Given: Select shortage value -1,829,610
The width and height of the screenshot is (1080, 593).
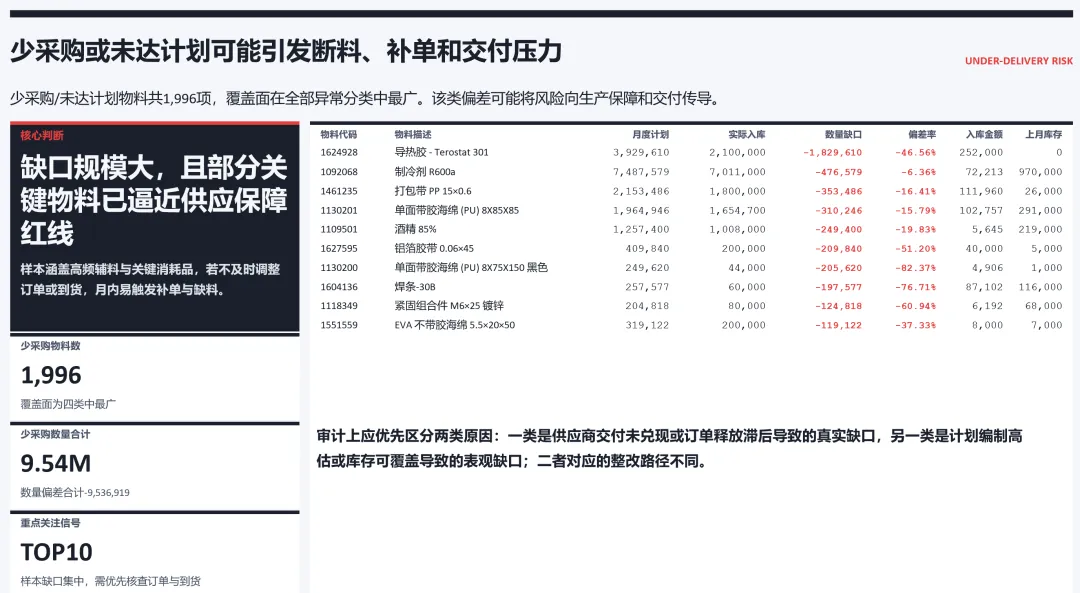Looking at the screenshot, I should [x=832, y=152].
